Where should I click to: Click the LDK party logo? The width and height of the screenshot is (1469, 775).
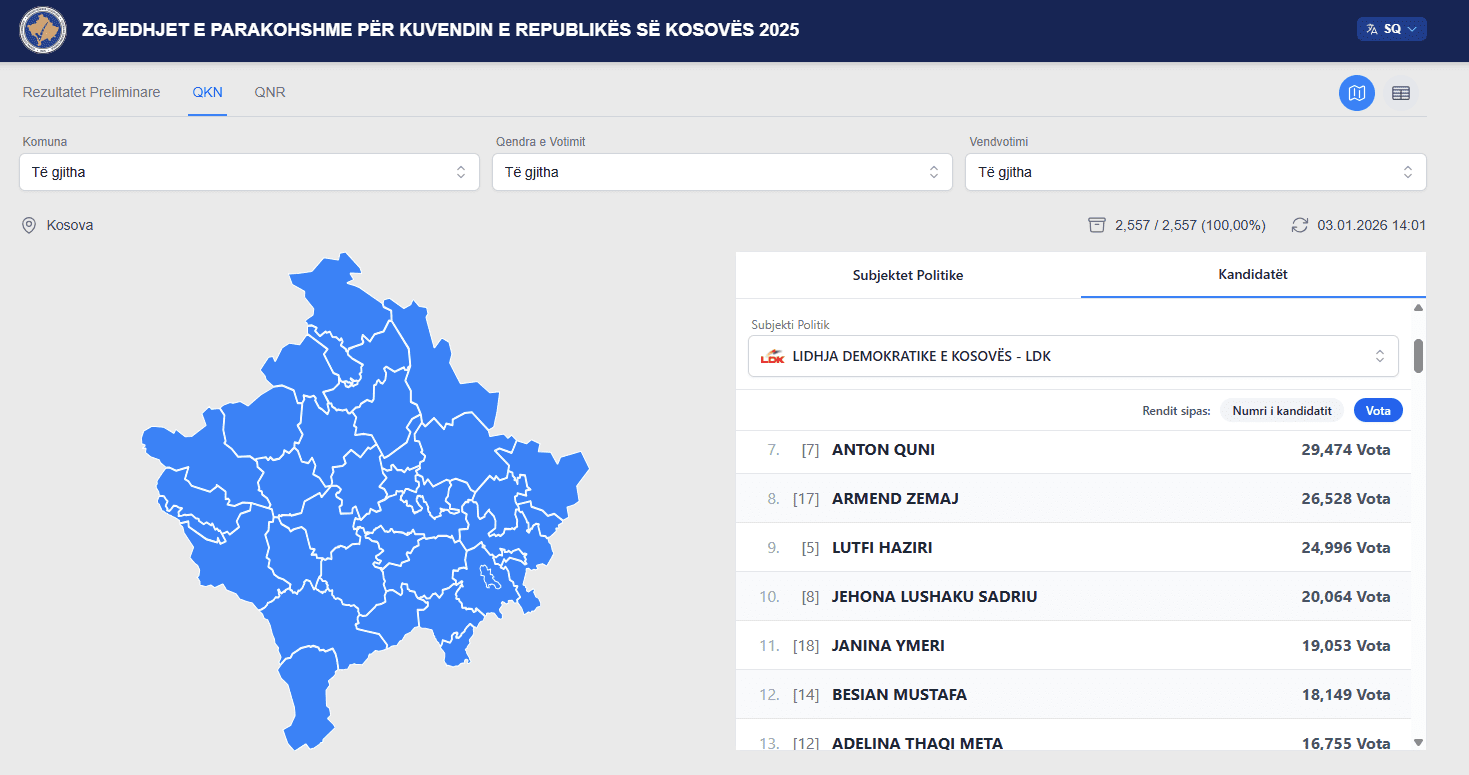772,356
